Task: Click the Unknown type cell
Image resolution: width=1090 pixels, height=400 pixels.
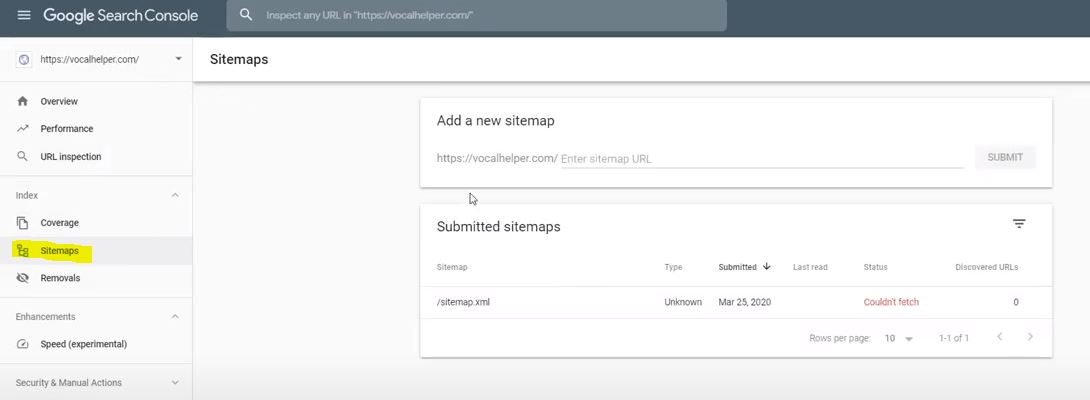Action: pyautogui.click(x=683, y=303)
